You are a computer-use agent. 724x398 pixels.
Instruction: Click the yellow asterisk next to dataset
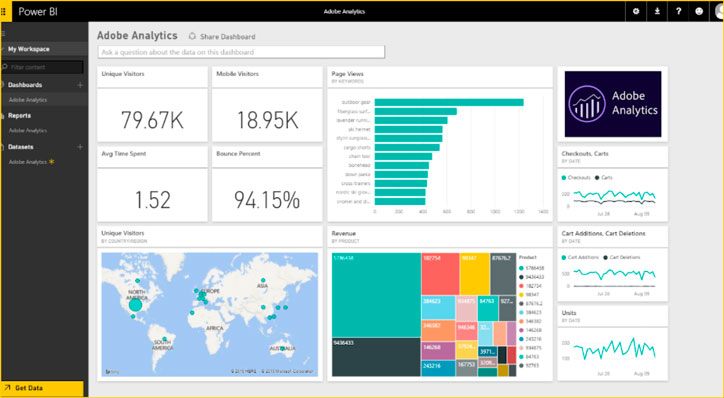coord(51,162)
